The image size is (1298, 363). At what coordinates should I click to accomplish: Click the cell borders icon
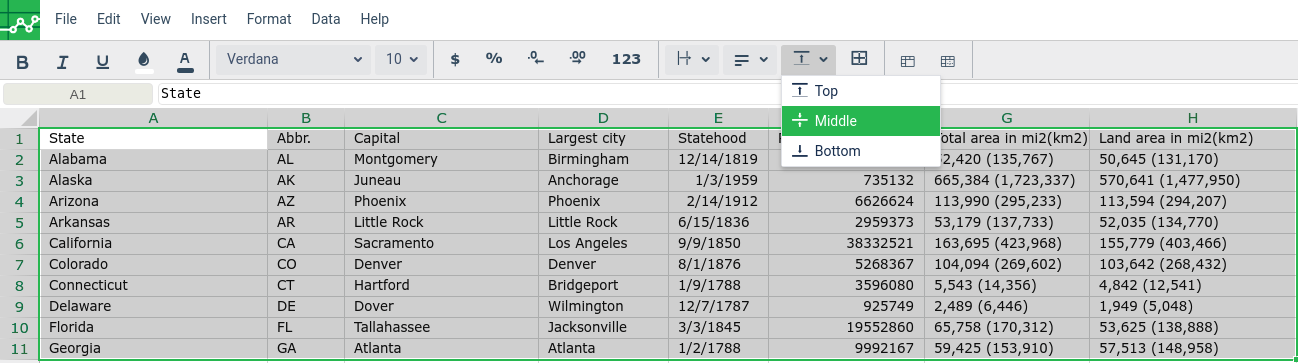coord(859,59)
